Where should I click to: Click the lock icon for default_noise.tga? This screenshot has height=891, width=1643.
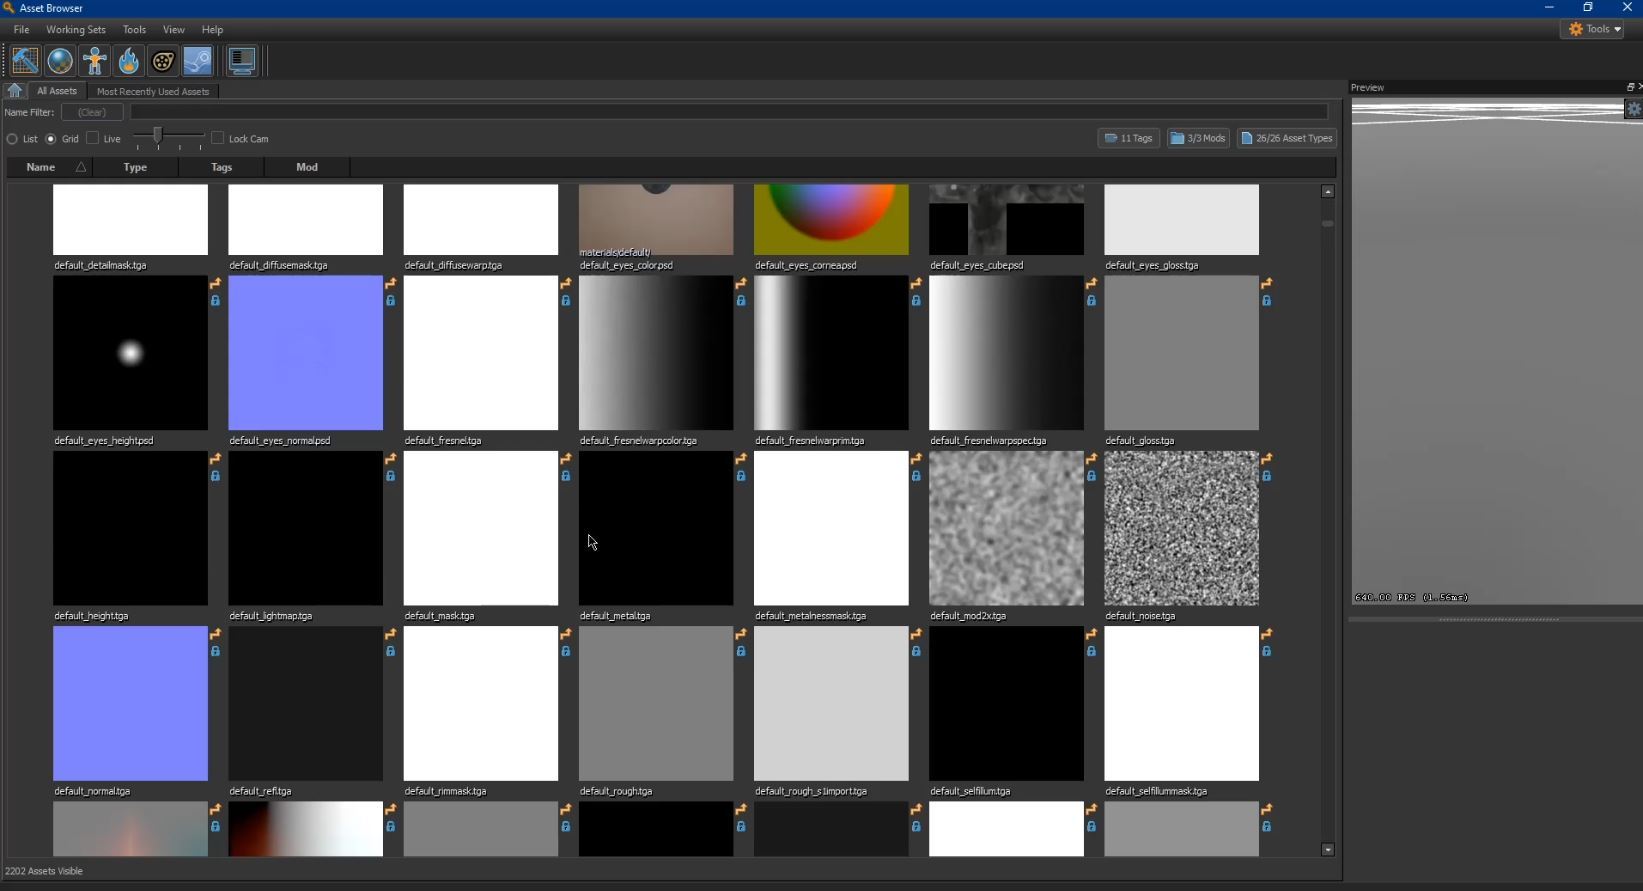coord(1266,476)
